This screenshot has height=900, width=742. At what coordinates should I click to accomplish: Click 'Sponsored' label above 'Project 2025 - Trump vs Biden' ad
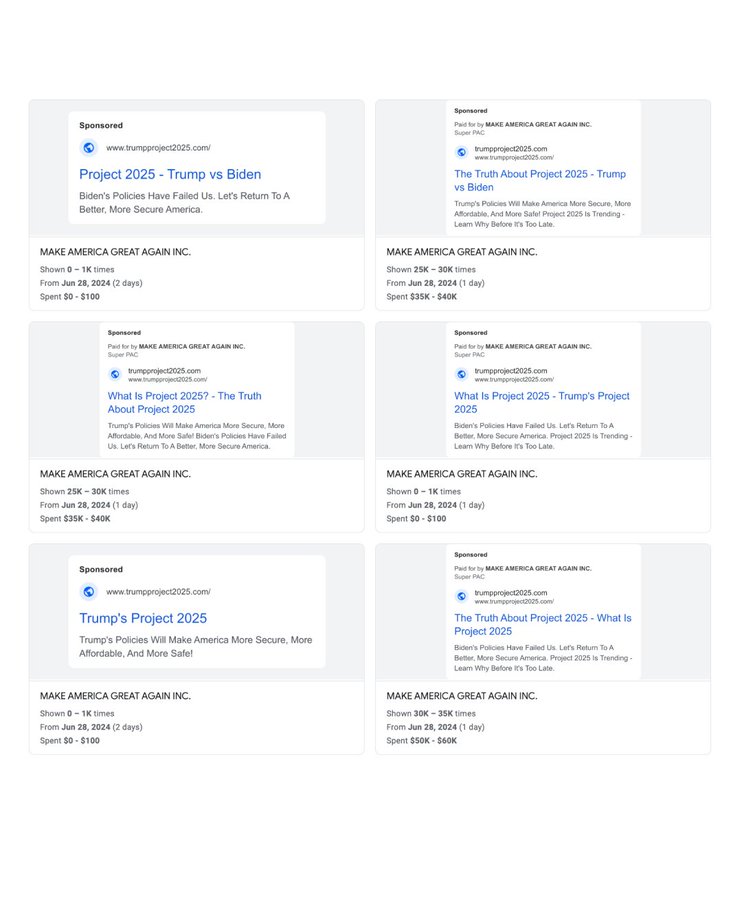coord(101,125)
